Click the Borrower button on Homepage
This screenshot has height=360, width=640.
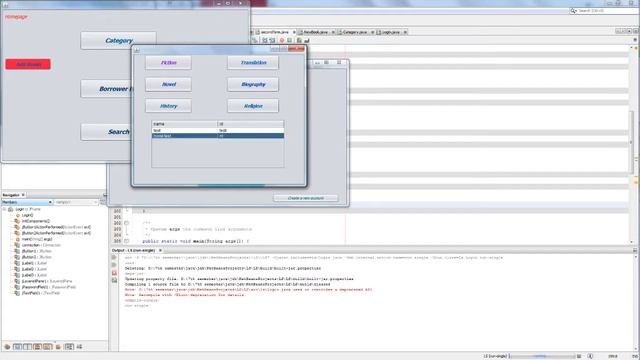107,89
